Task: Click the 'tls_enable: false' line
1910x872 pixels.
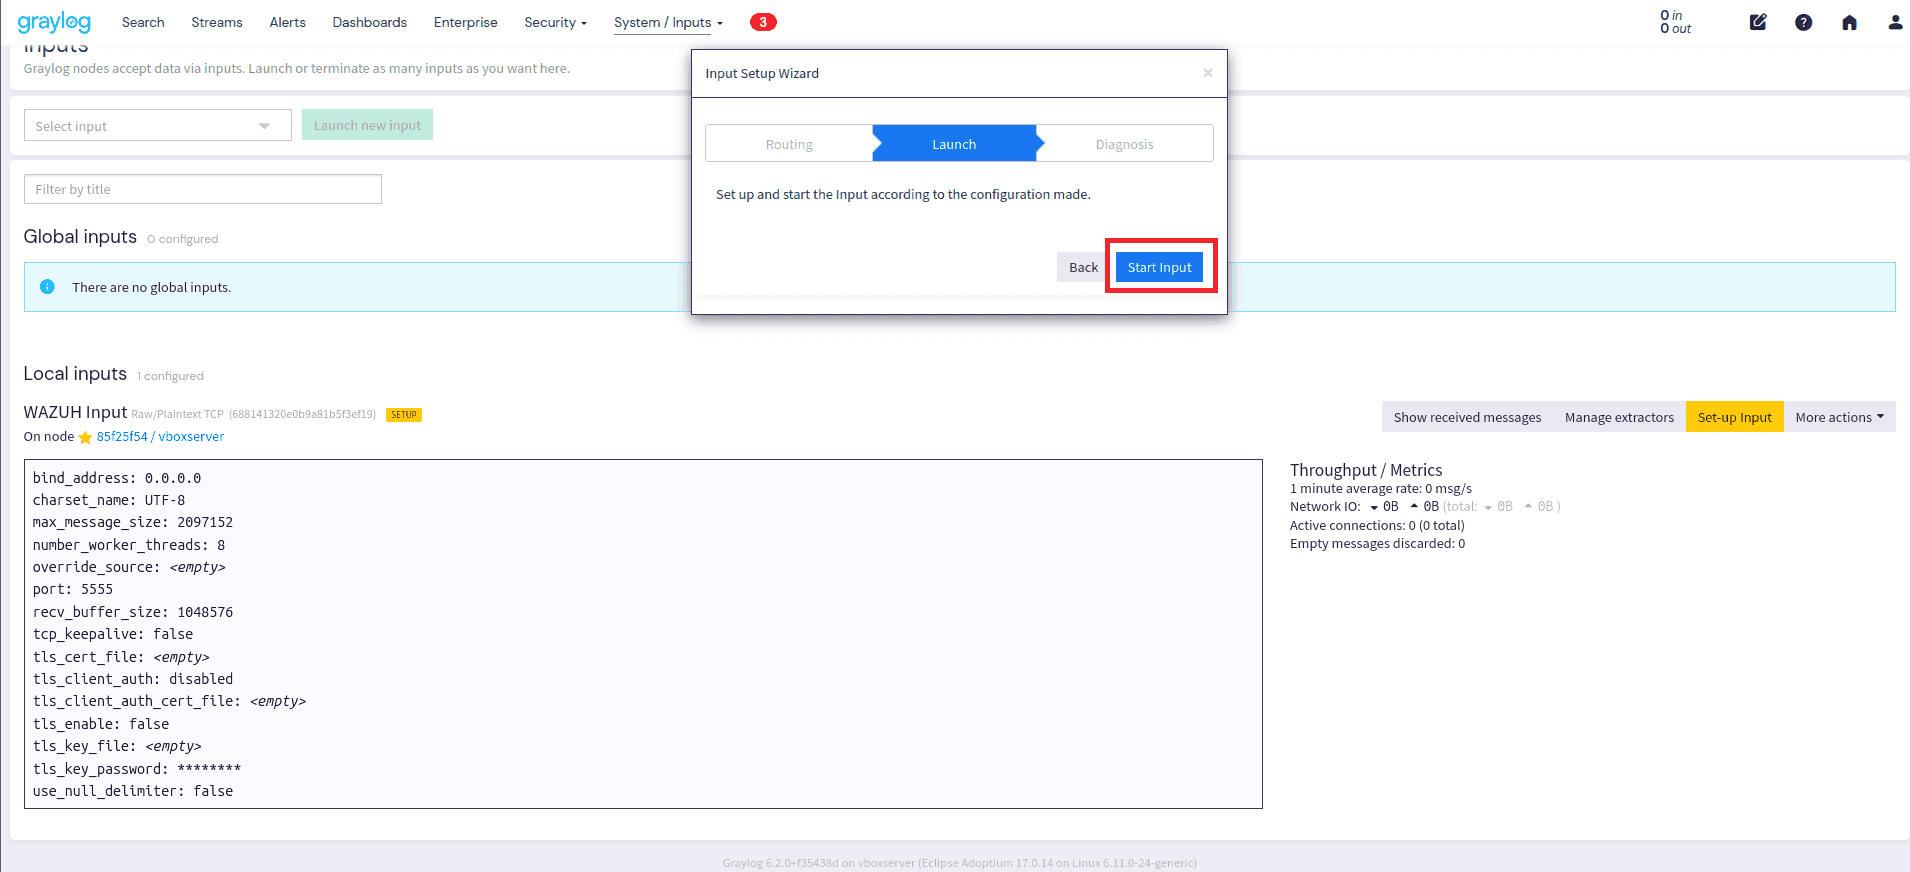Action: (x=101, y=724)
